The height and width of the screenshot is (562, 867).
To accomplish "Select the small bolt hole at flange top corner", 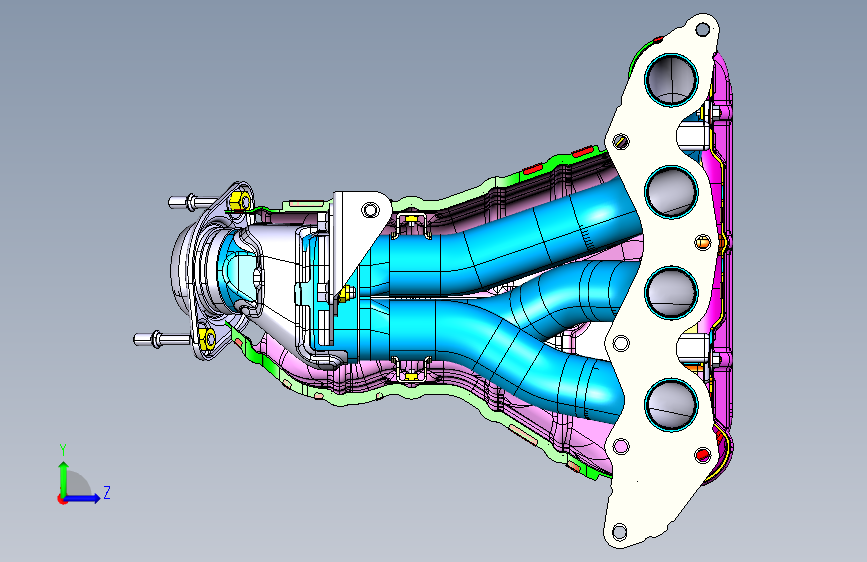I will coord(702,28).
